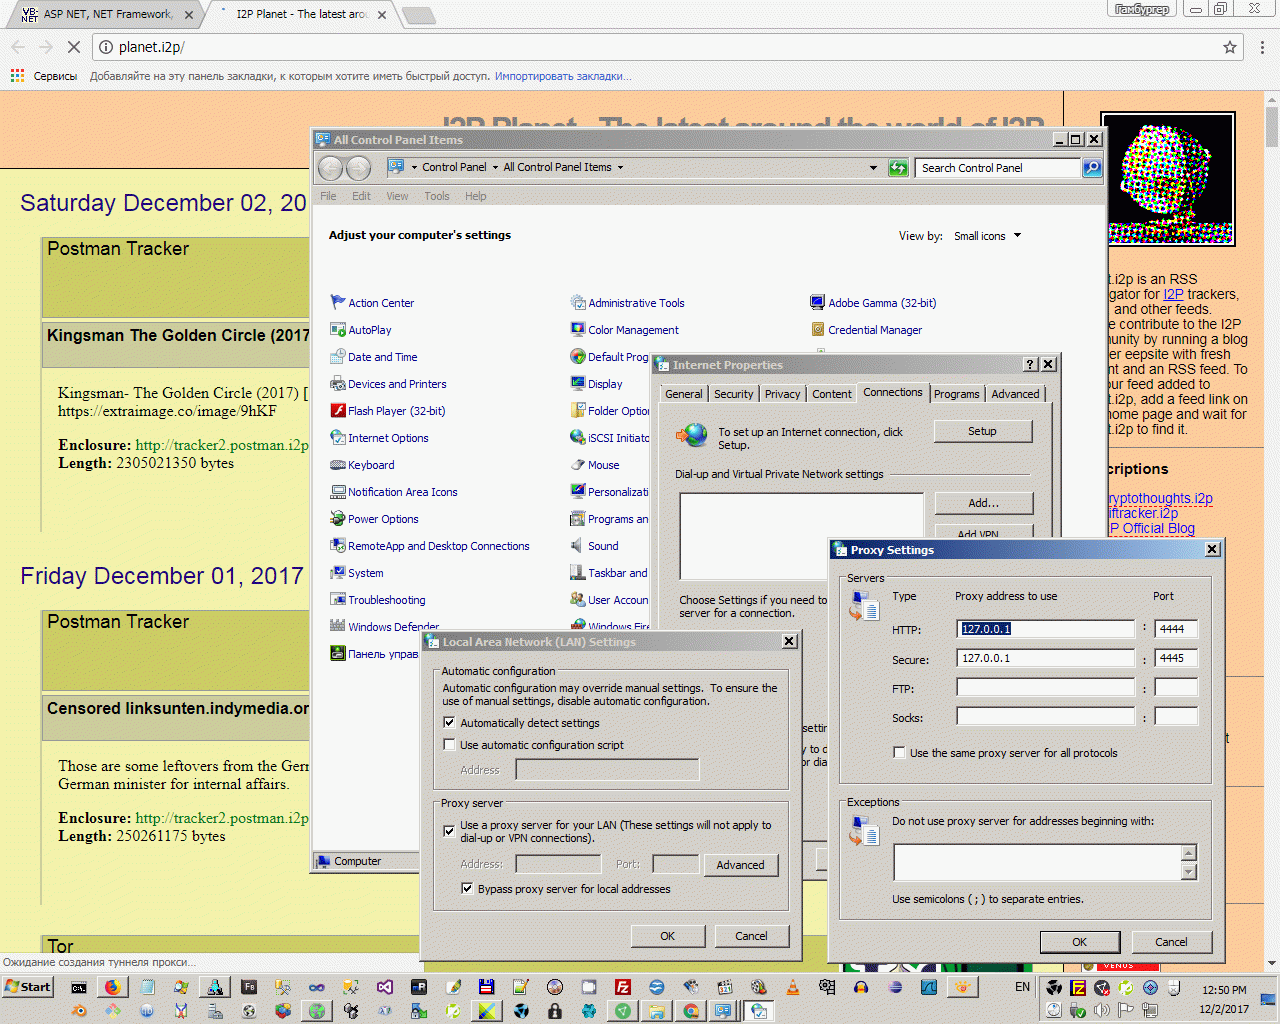1280x1024 pixels.
Task: Open Action Center in Control Panel
Action: coord(372,303)
